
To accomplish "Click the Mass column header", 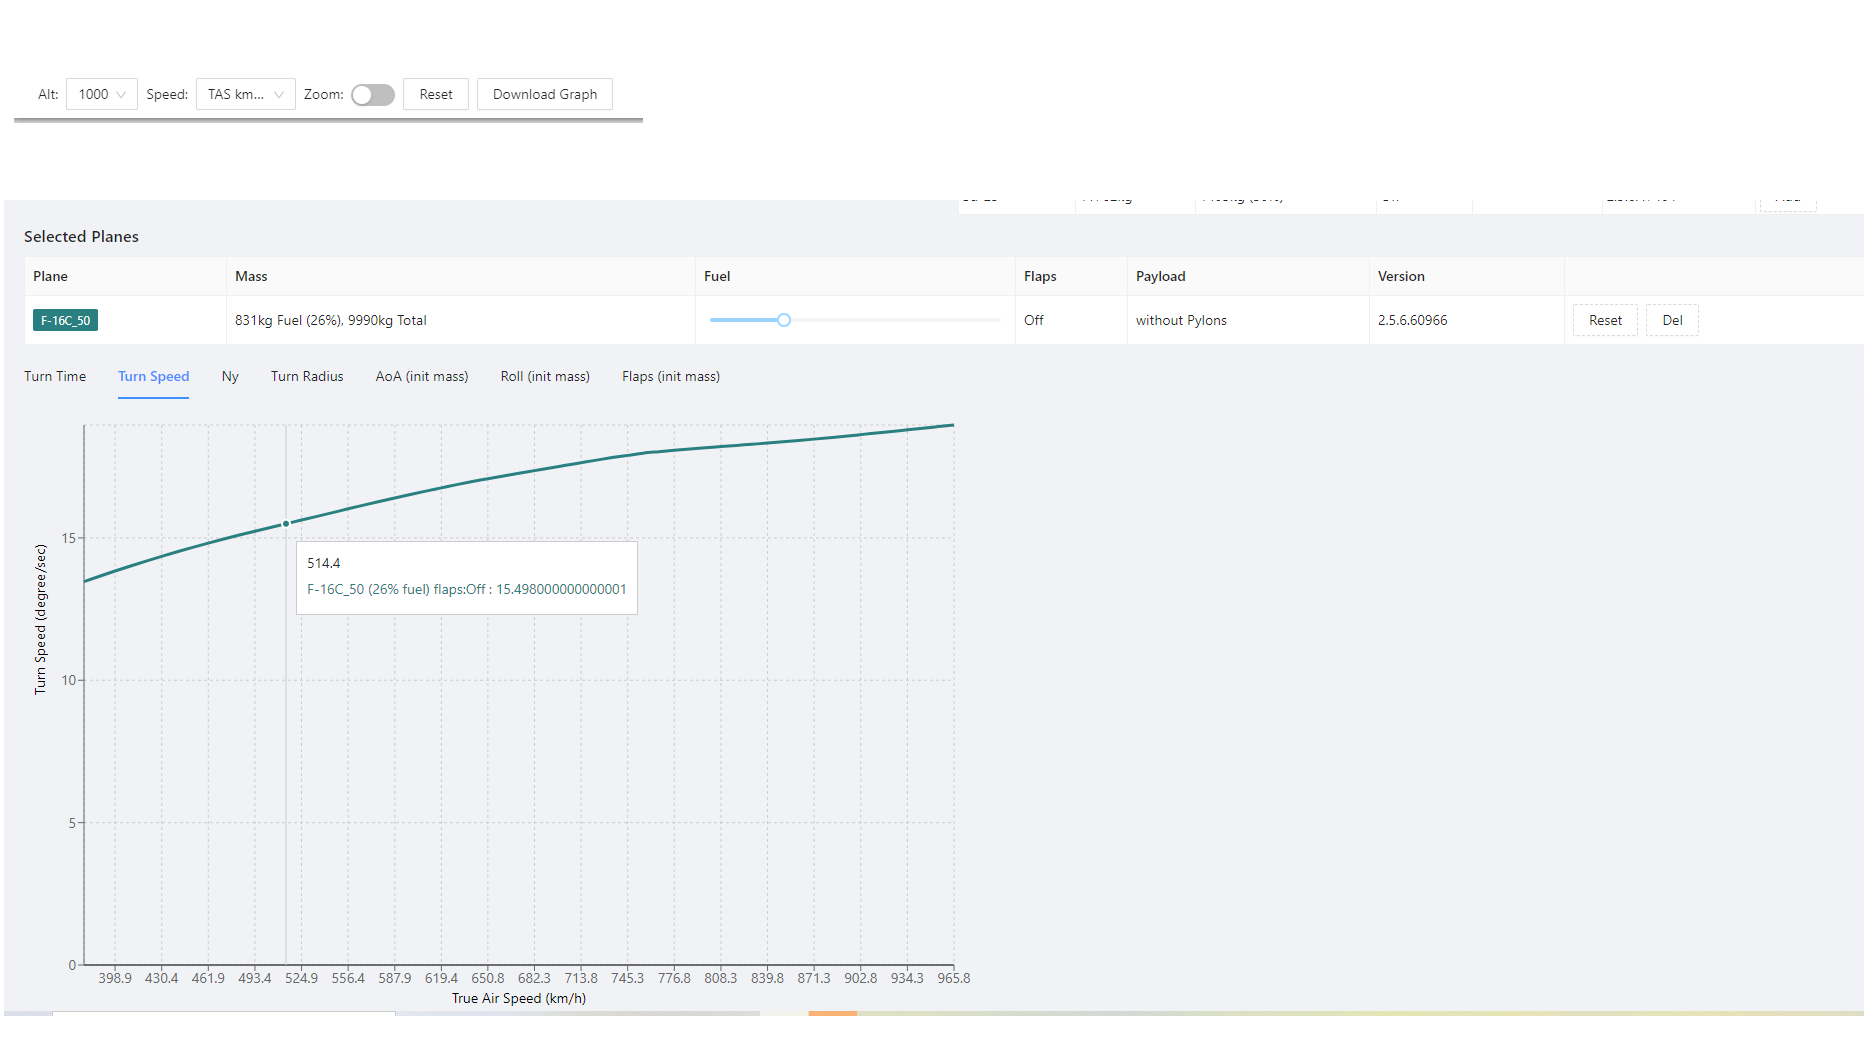I will point(251,276).
